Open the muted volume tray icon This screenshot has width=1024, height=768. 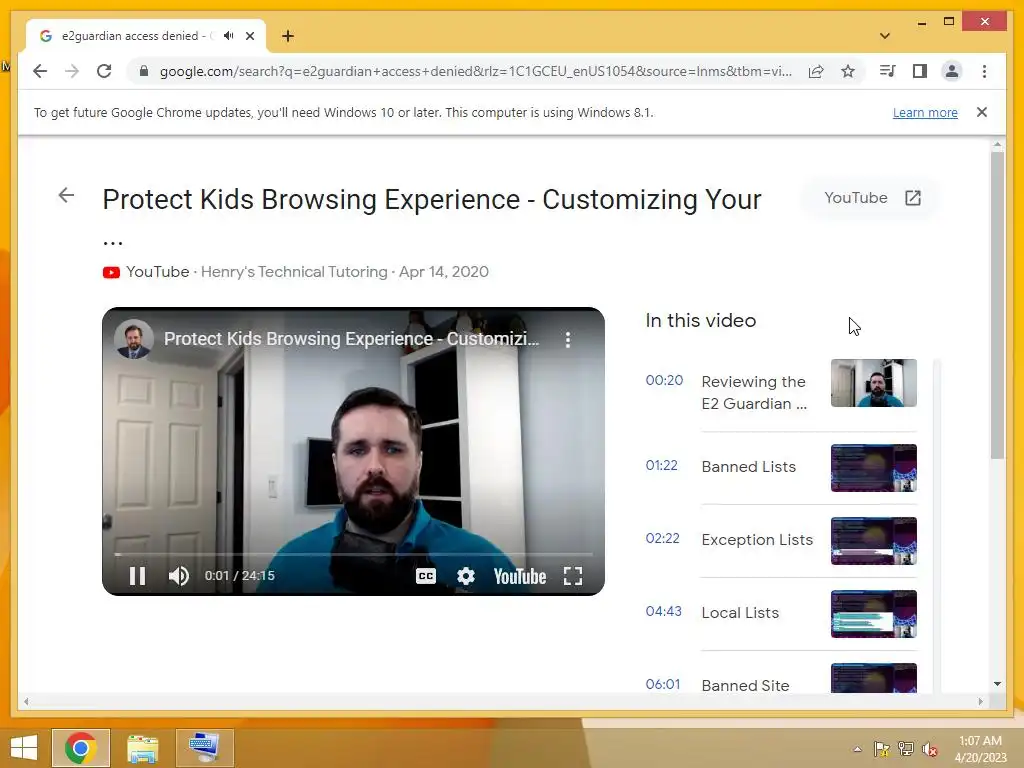930,749
